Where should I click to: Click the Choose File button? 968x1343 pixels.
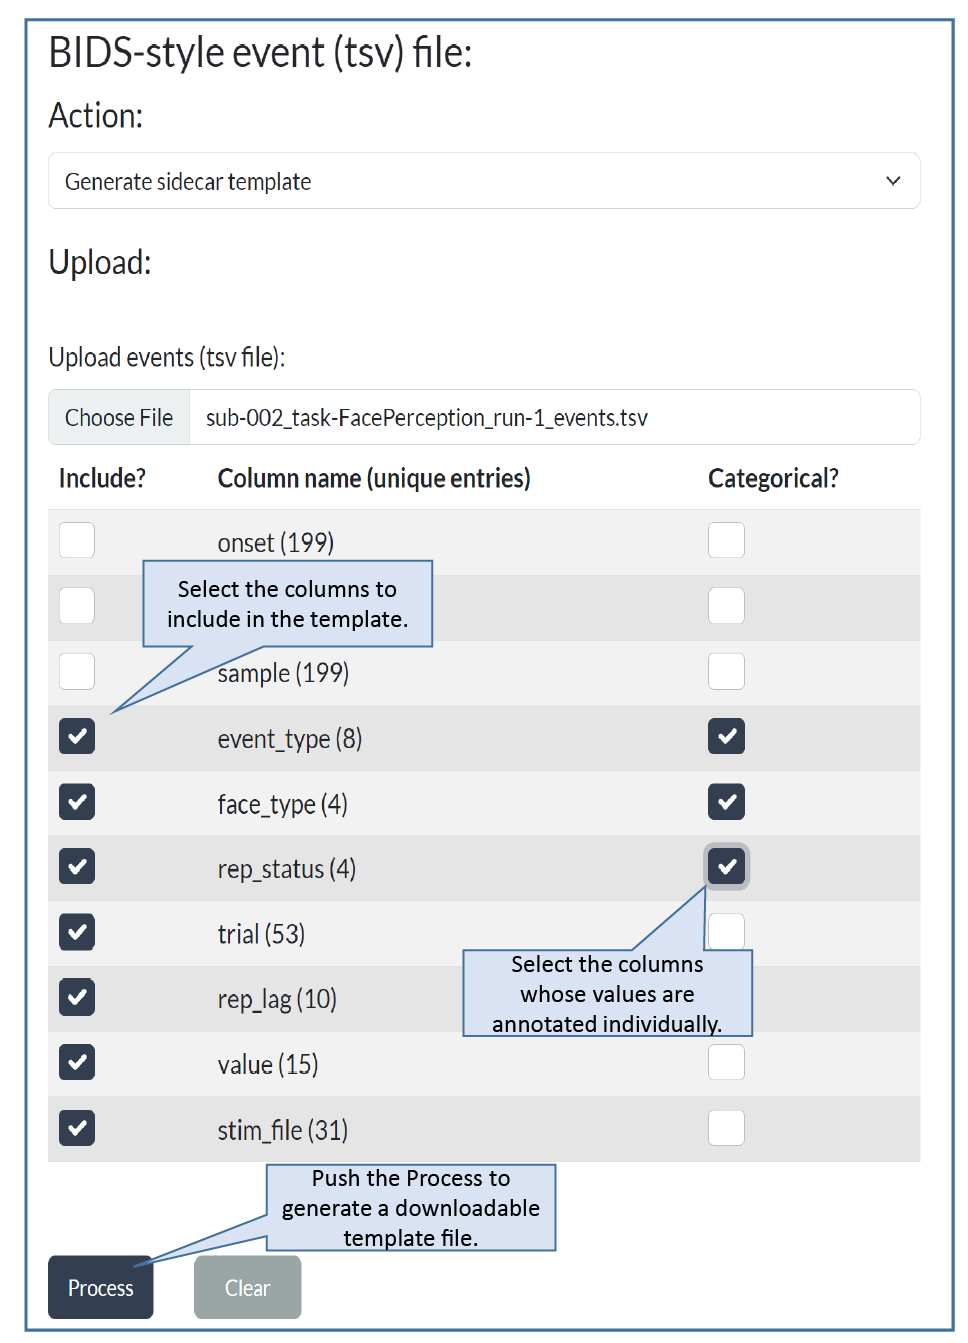tap(119, 417)
